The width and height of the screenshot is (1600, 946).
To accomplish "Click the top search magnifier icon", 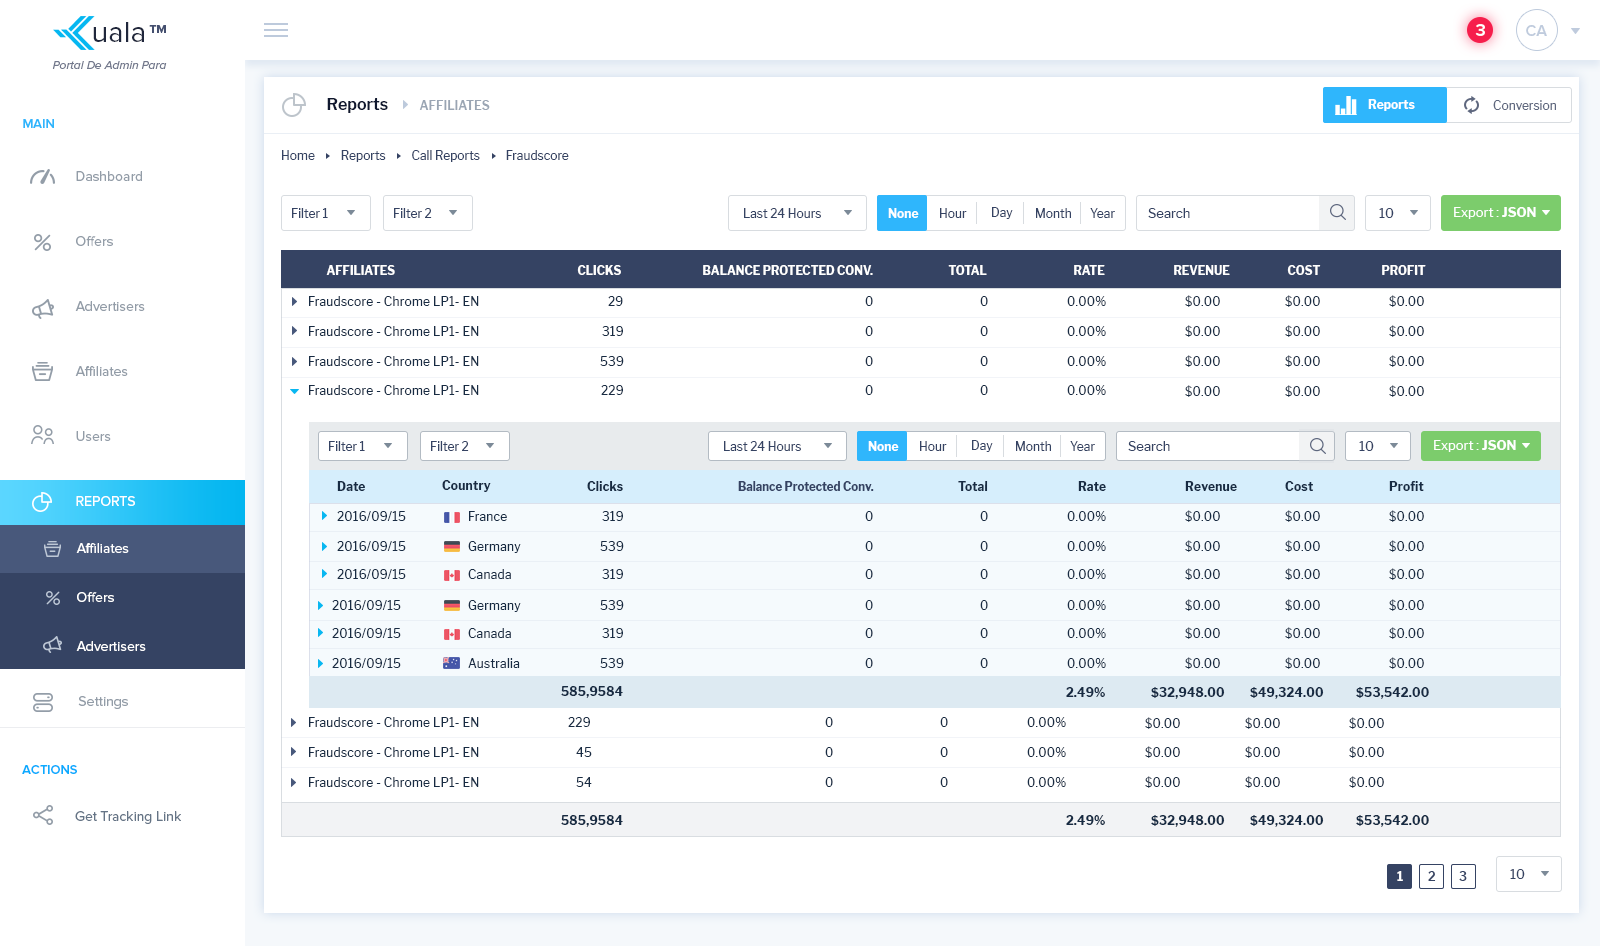I will click(1337, 213).
